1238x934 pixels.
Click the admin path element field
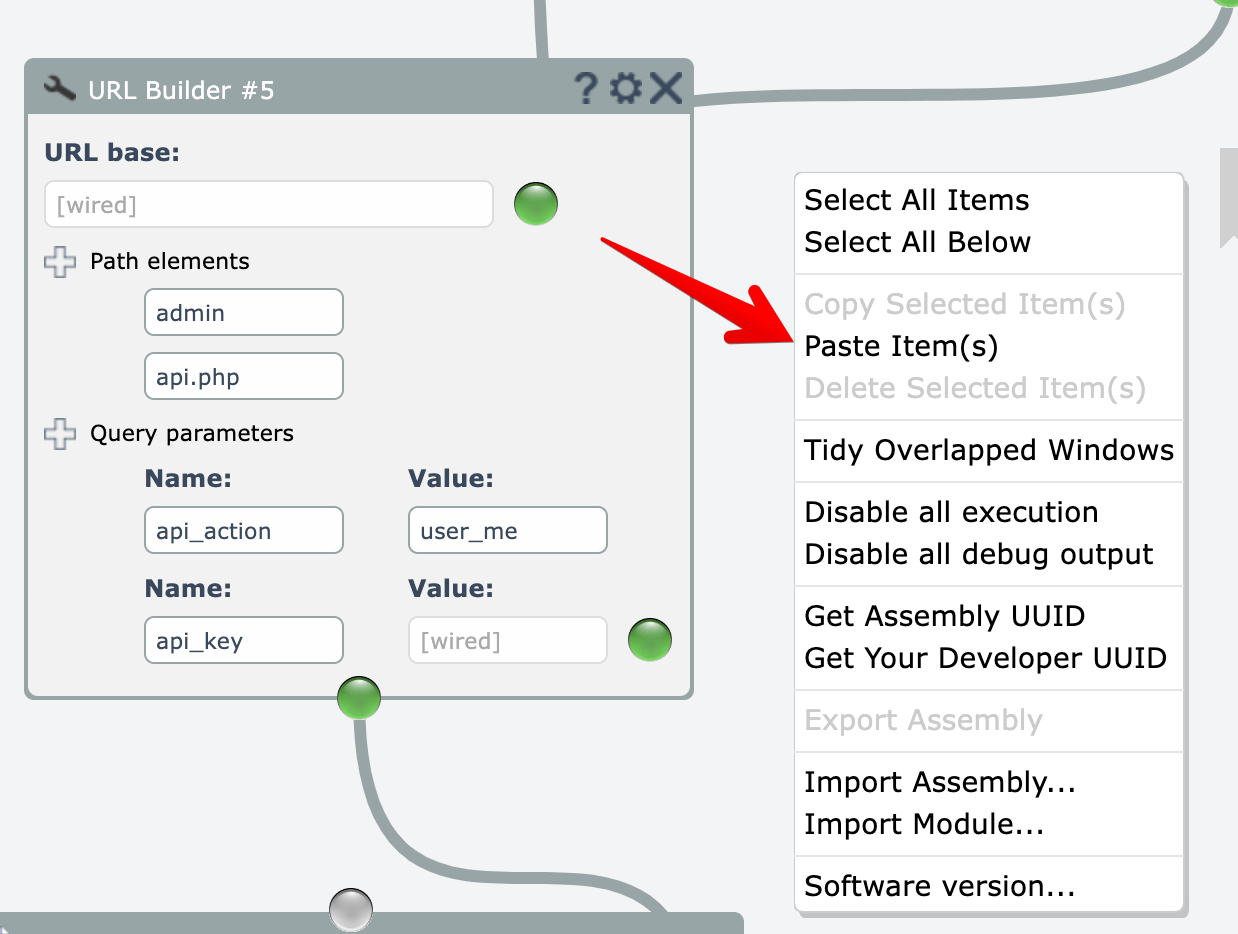coord(243,313)
